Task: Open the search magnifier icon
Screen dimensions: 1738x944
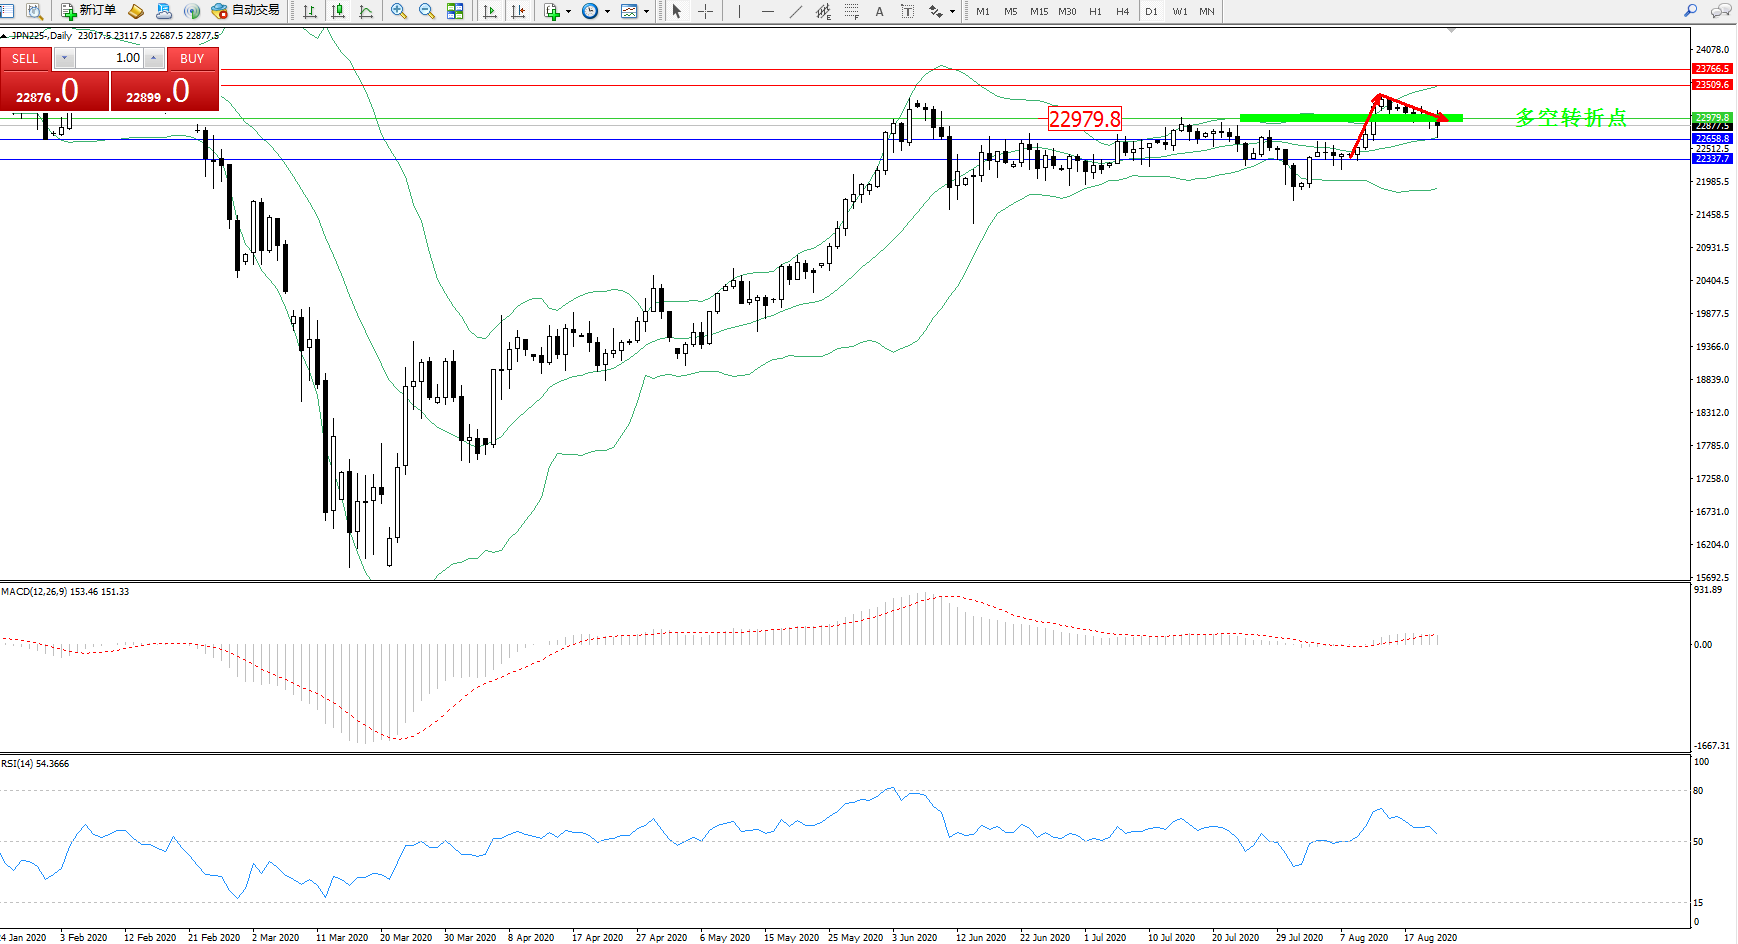Action: point(1690,11)
